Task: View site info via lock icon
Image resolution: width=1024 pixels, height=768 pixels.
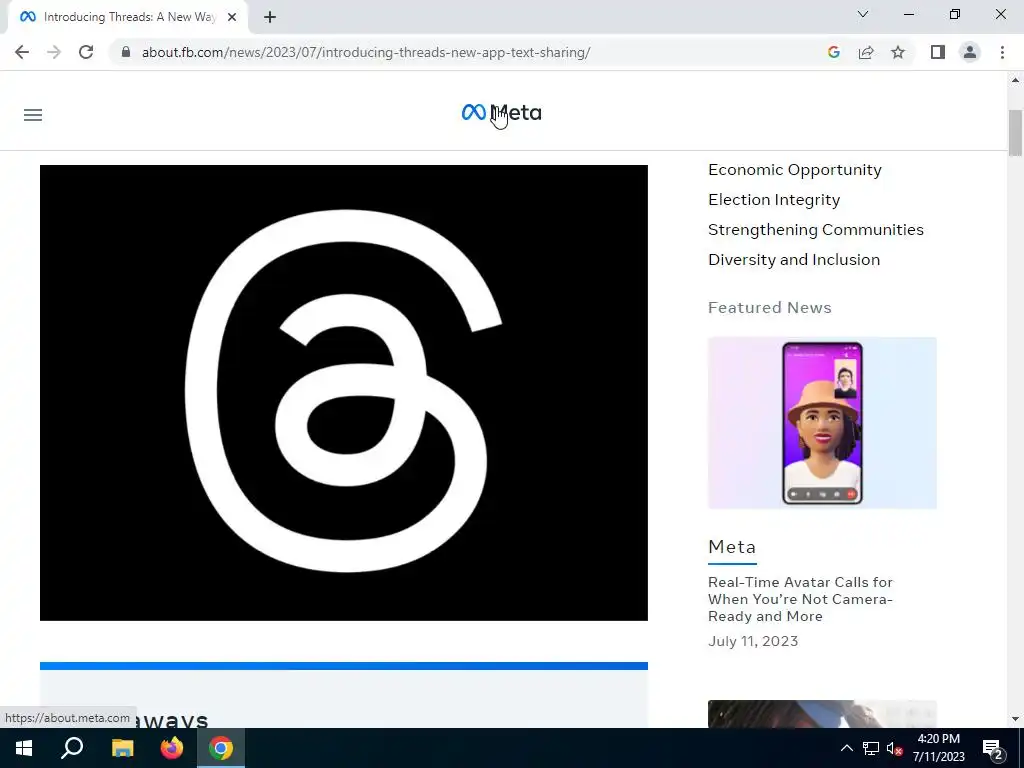Action: coord(126,52)
